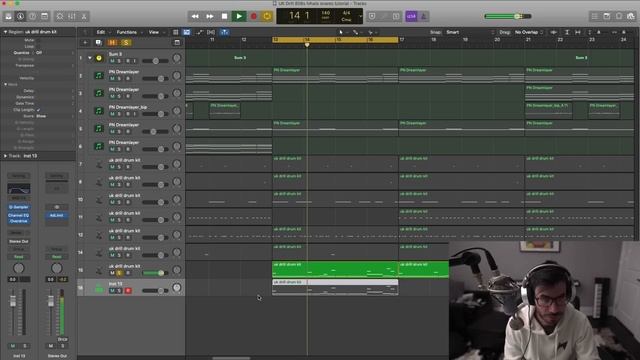640x360 pixels.
Task: Open Smart Controls button
Action: 60,16
